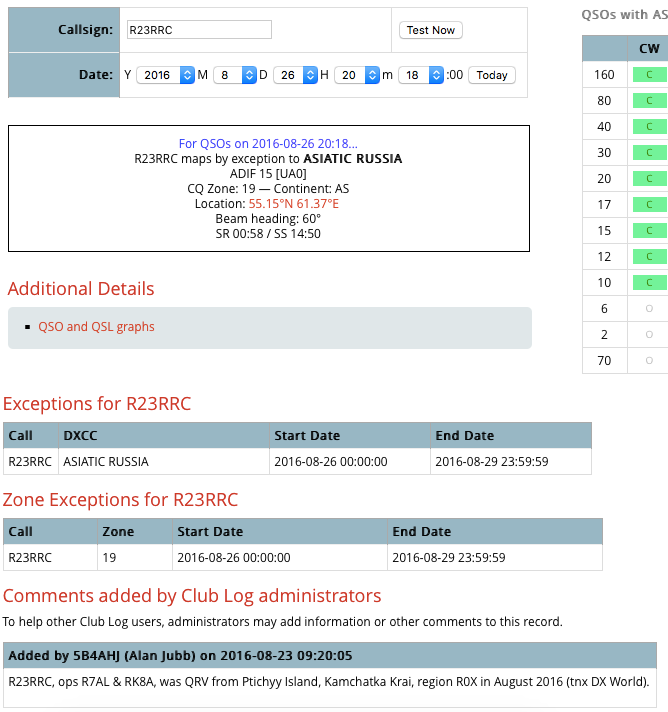
Task: Click the empty circle for band 70
Action: [x=649, y=360]
